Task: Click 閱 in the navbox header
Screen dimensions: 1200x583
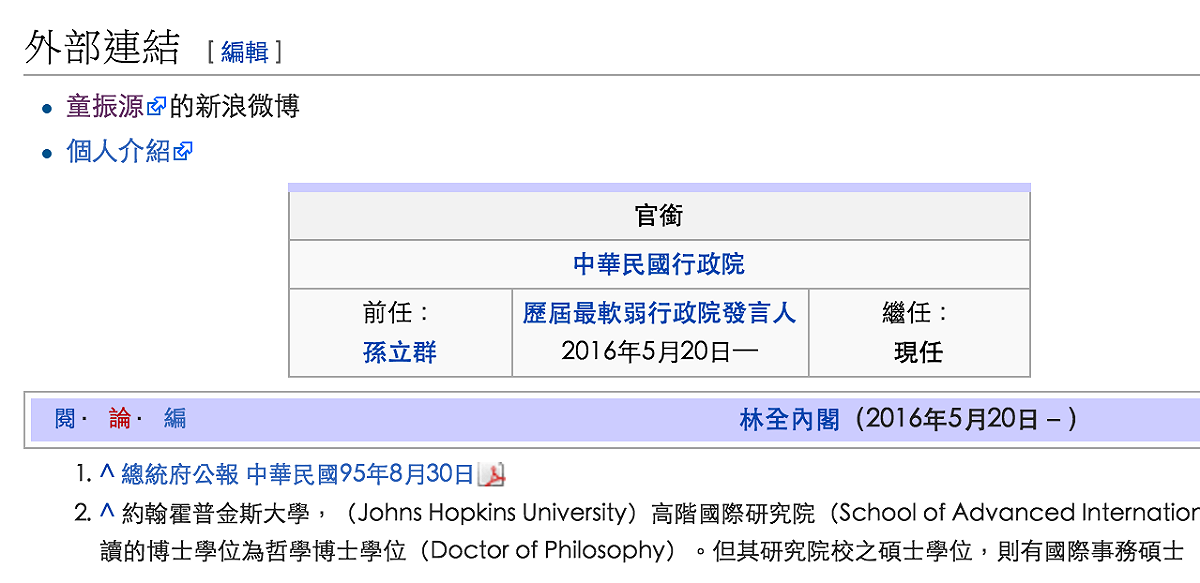Action: click(x=65, y=419)
